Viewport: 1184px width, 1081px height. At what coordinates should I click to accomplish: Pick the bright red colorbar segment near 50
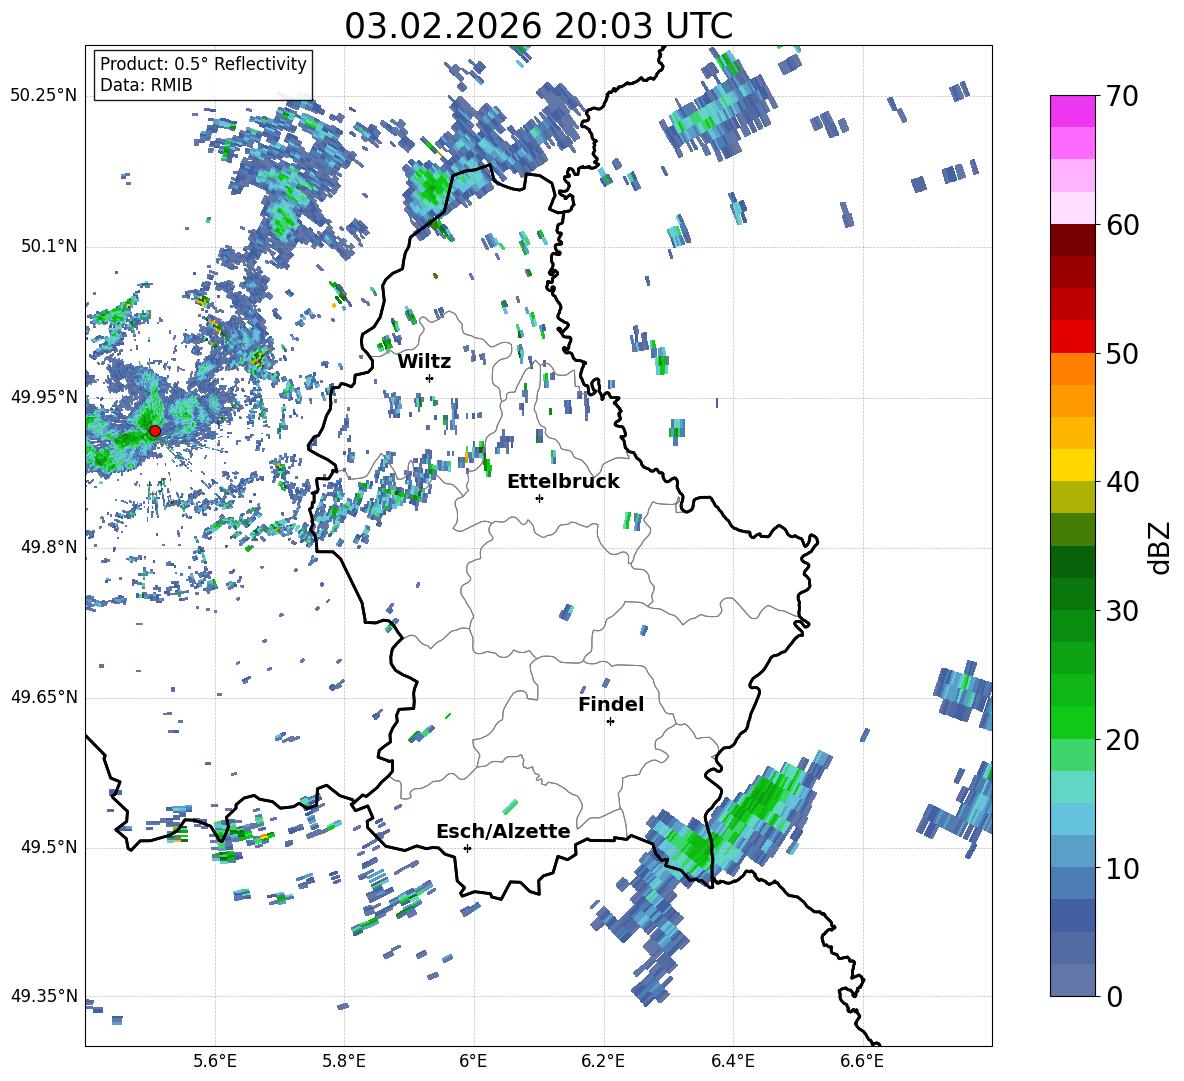[x=1072, y=337]
